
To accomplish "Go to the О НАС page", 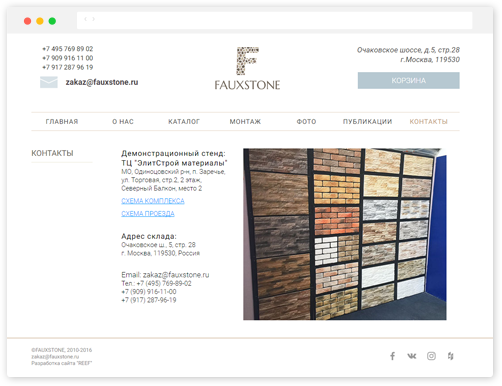I will (123, 122).
